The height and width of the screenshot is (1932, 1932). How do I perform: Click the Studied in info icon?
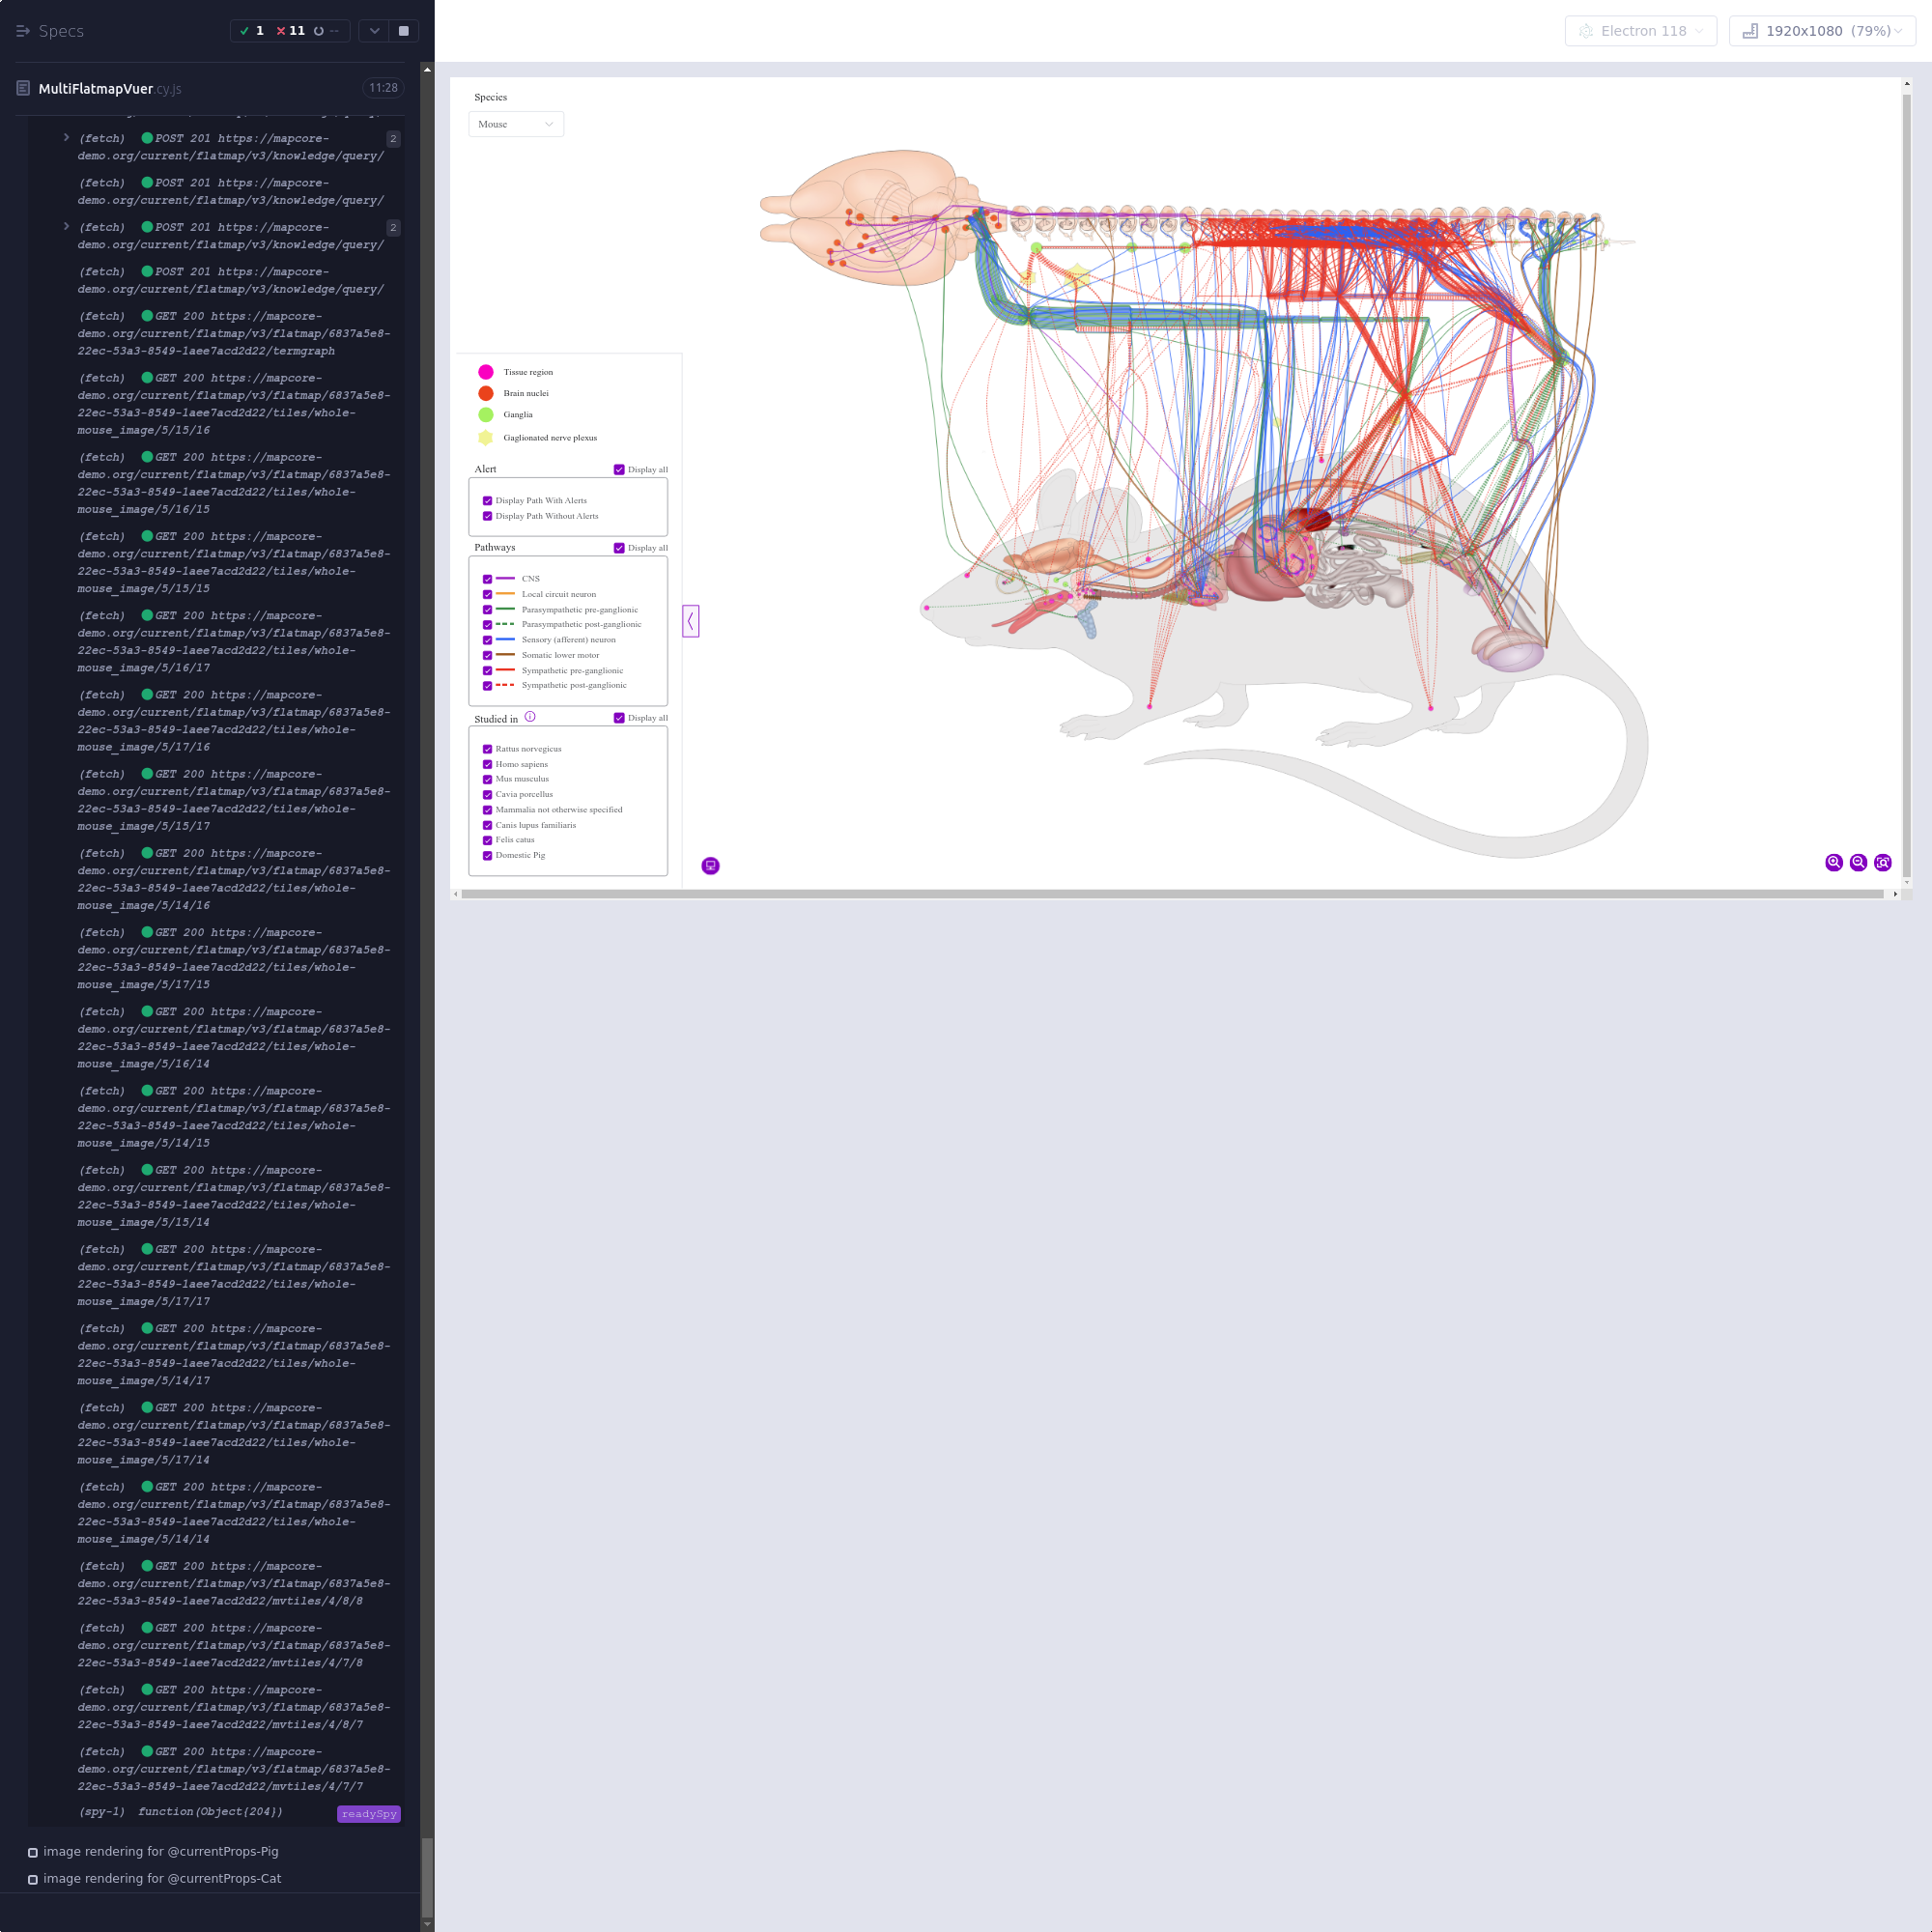pos(530,717)
